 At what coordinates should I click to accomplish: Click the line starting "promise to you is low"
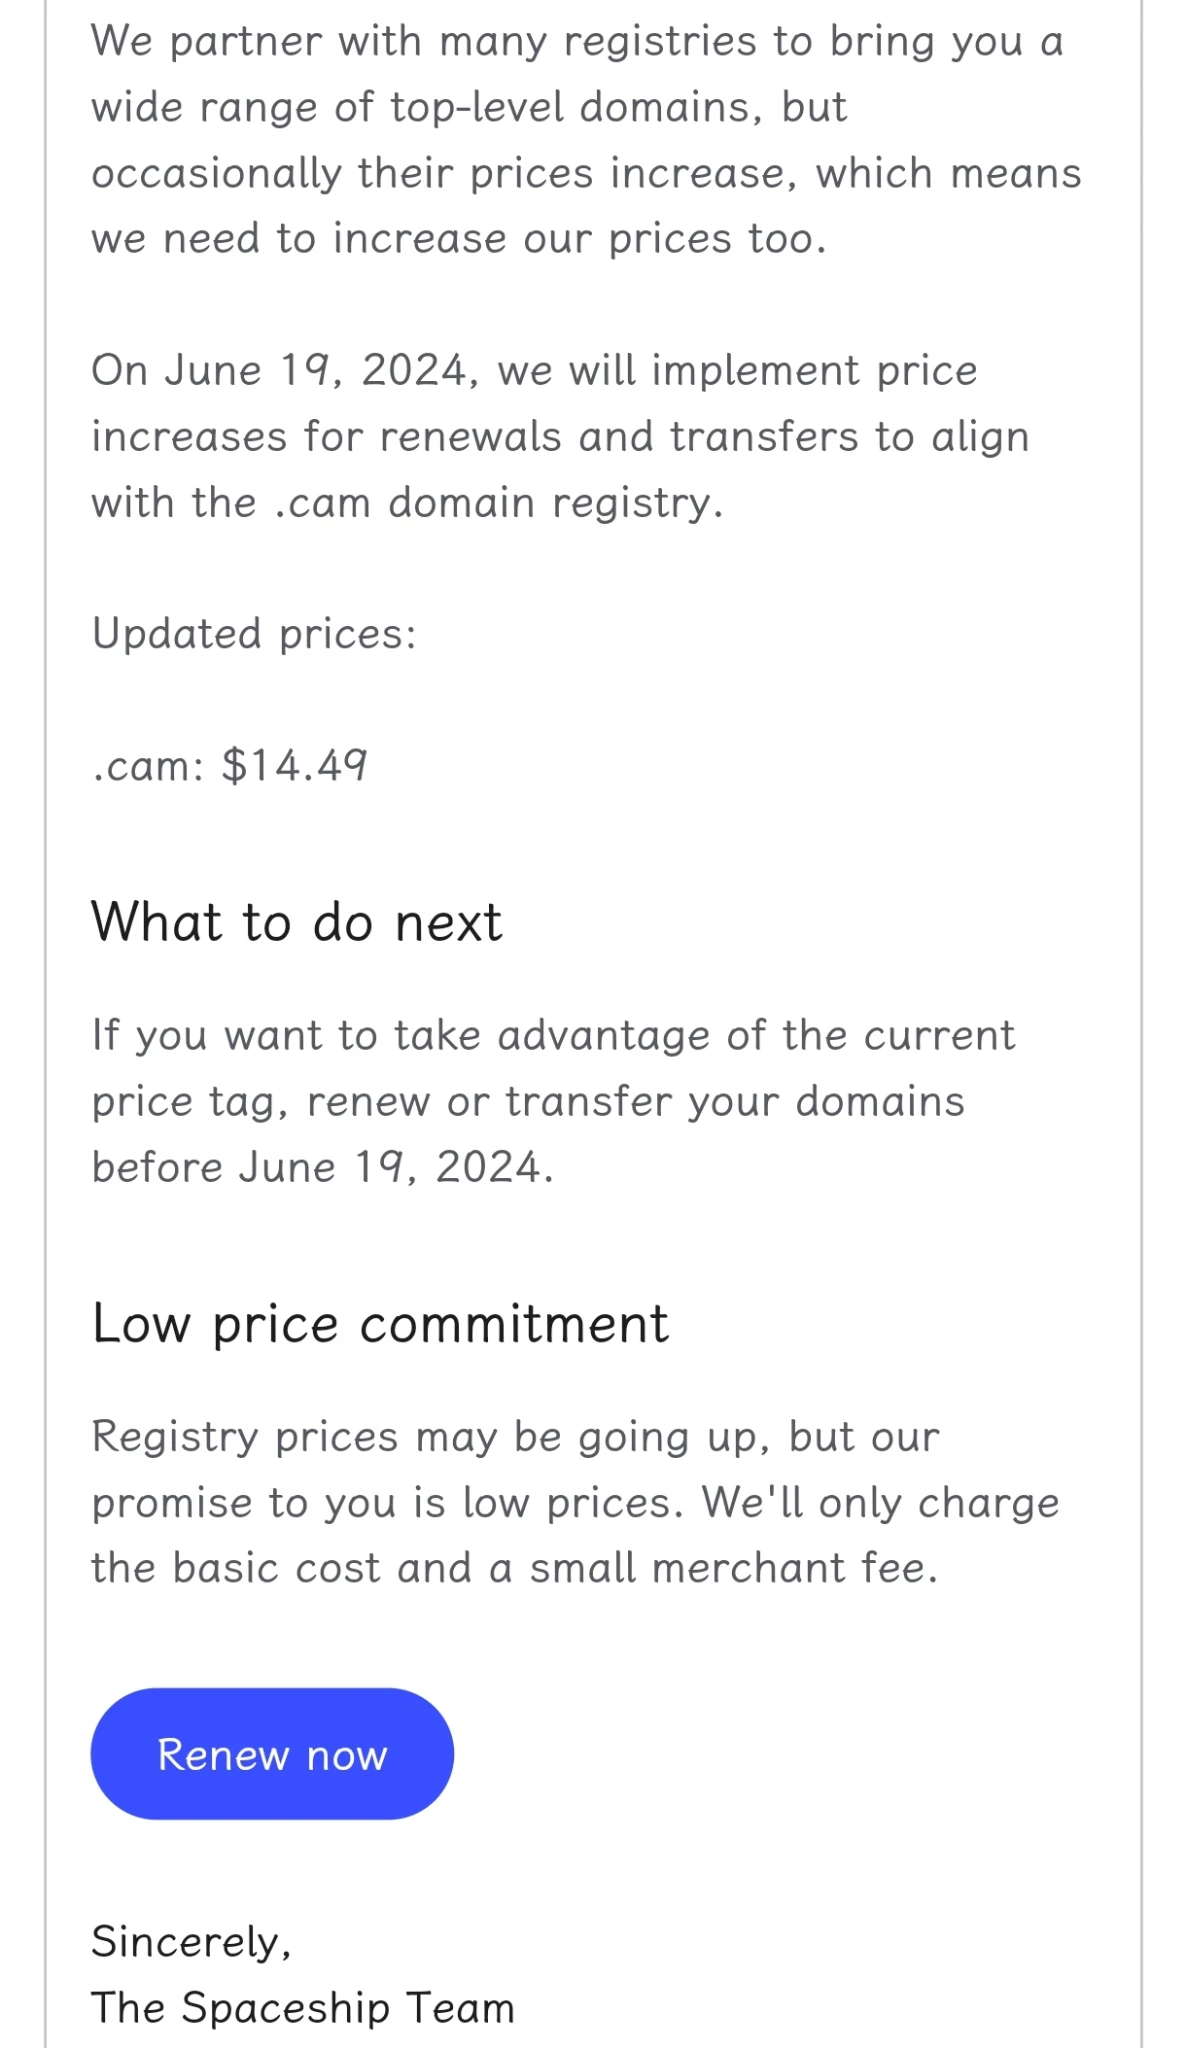pos(575,1503)
